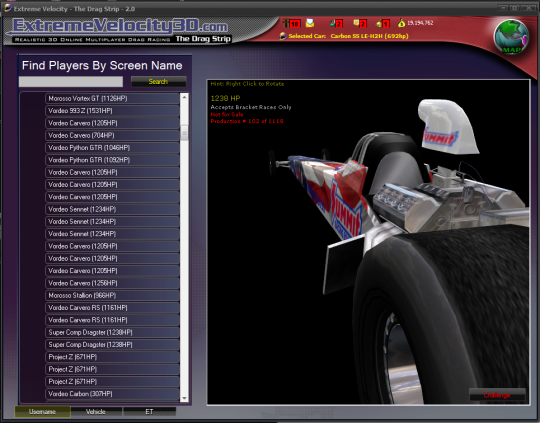Open the globe MAP button

511,36
